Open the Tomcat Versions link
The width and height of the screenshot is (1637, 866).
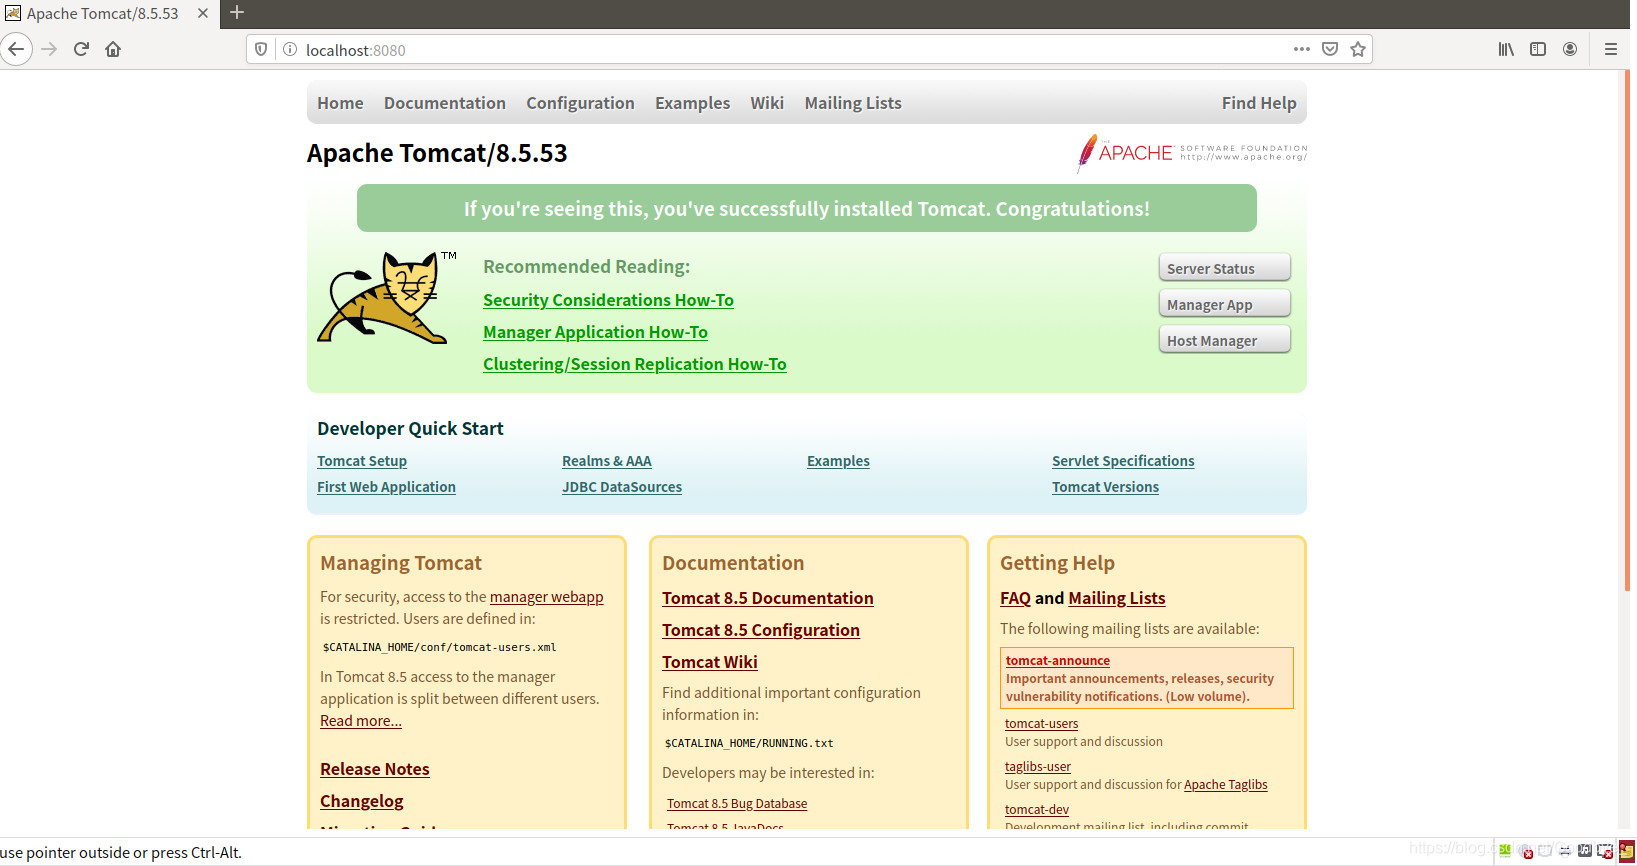(1105, 487)
